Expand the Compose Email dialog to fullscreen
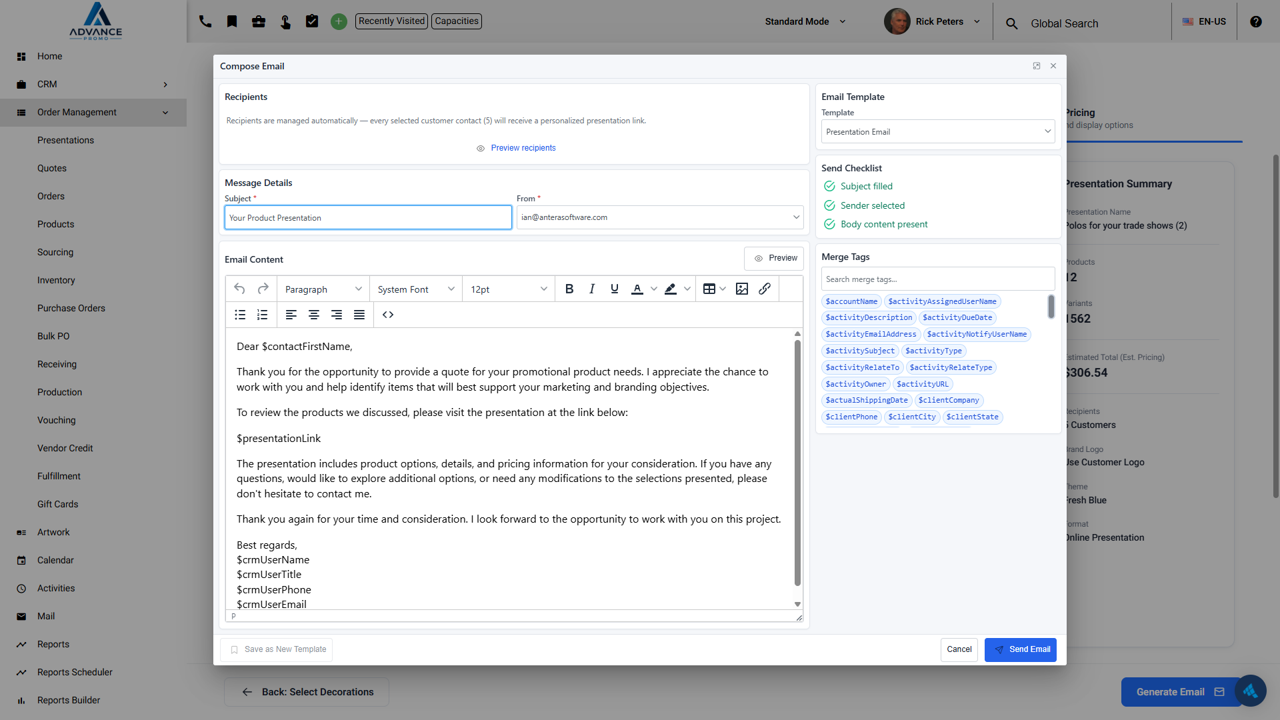This screenshot has height=720, width=1280. pyautogui.click(x=1036, y=66)
